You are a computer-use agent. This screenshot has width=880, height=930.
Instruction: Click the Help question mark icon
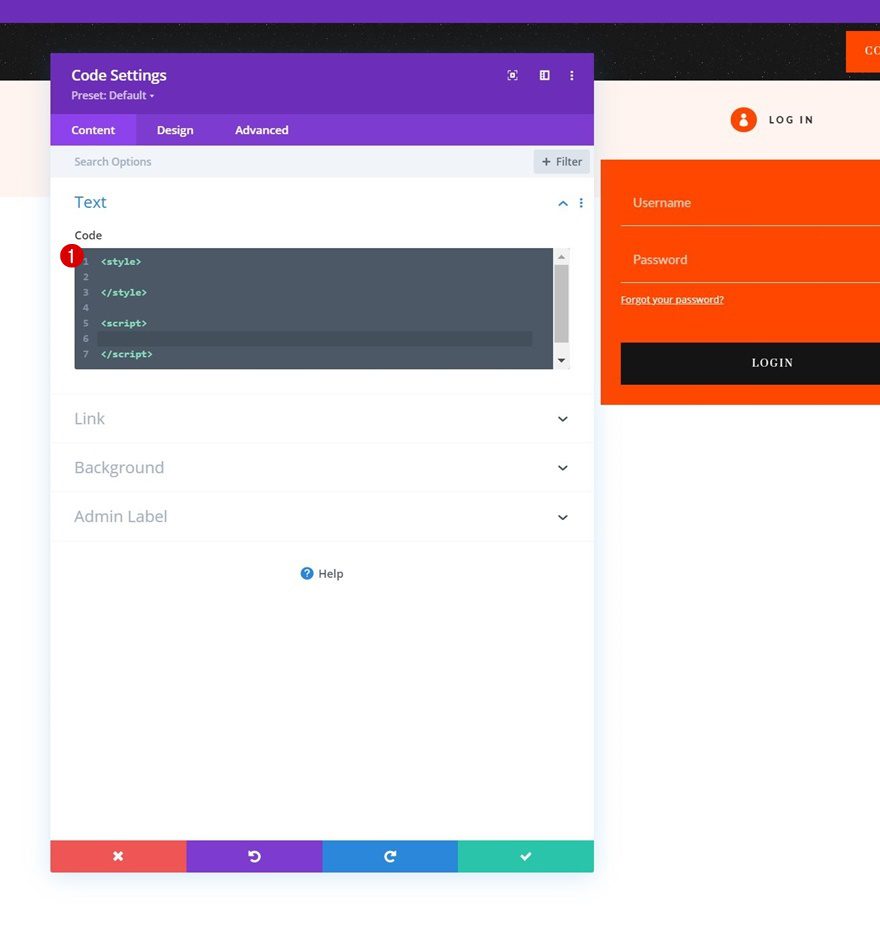[x=306, y=573]
